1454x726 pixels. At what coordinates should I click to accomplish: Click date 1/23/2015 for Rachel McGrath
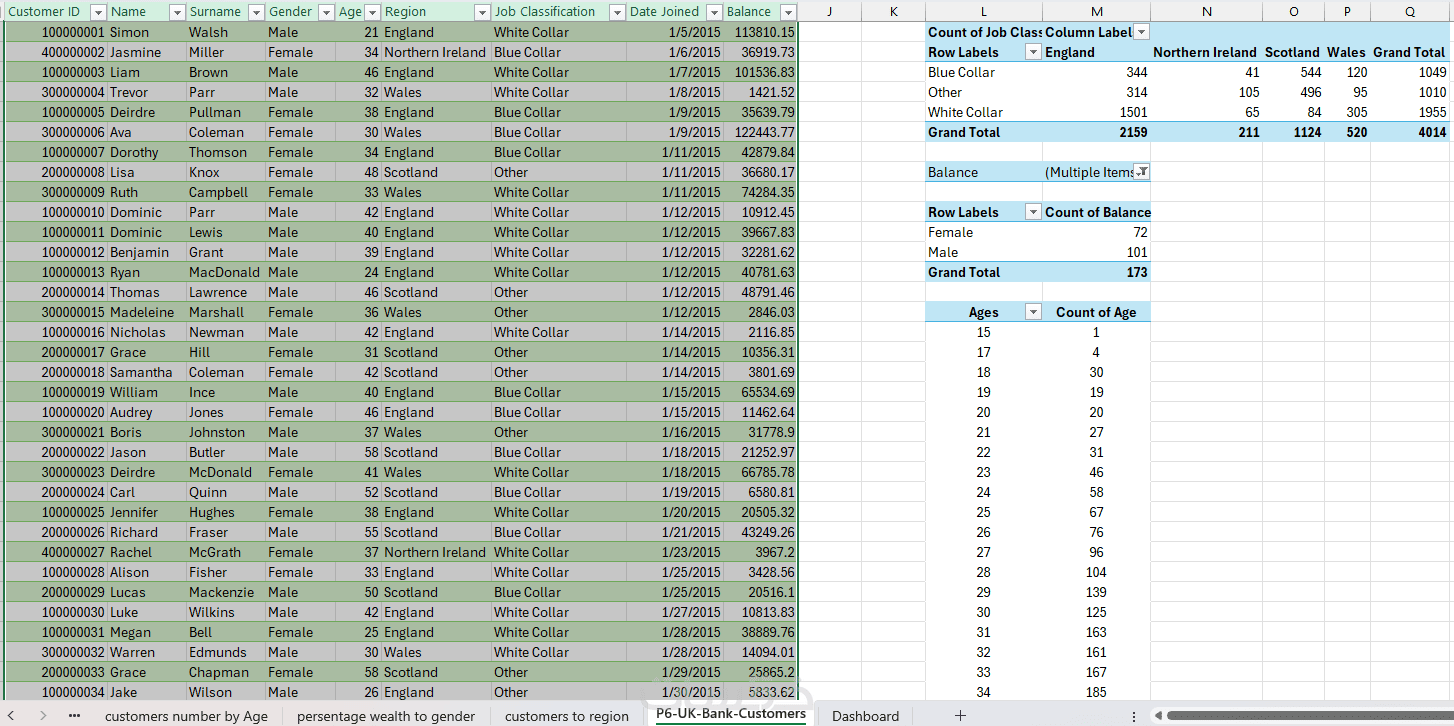click(x=675, y=552)
